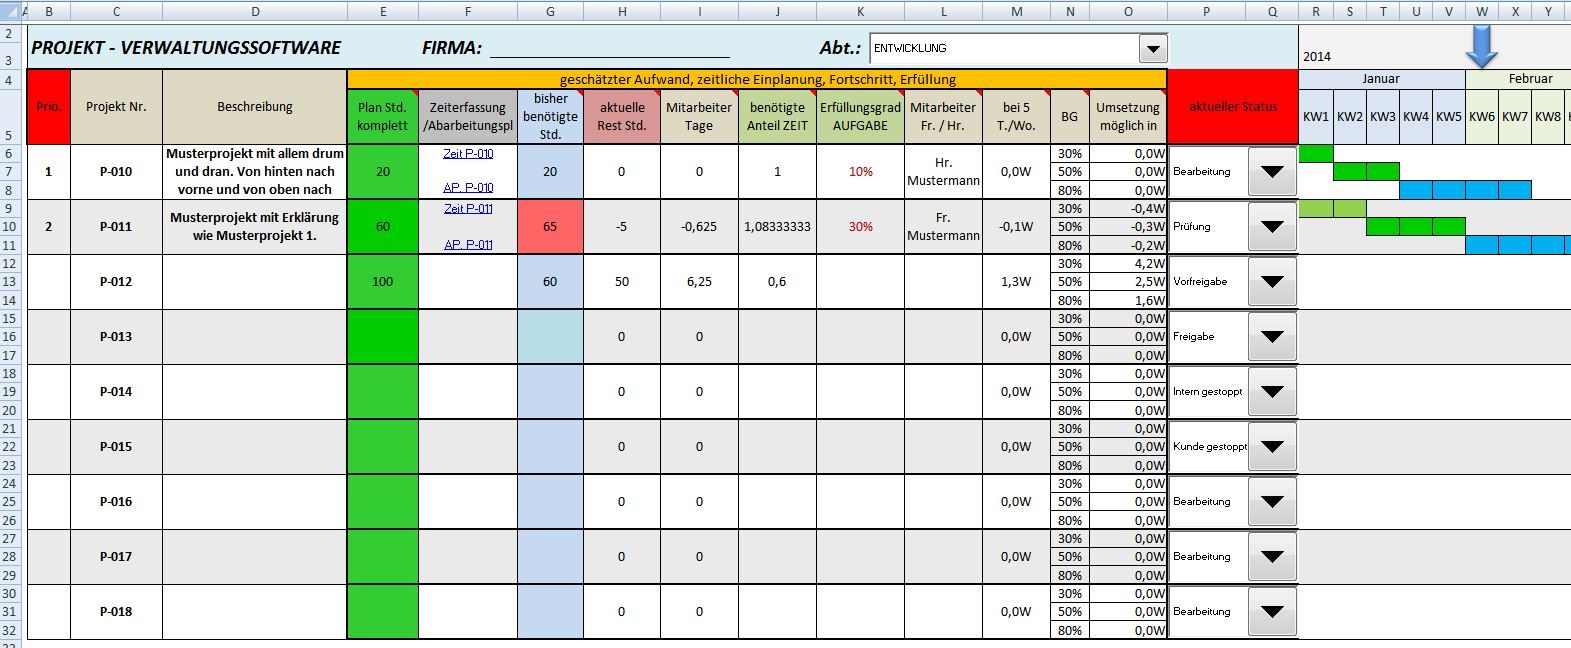
Task: Select the -0,625 Mitarbeiter Tage cell
Action: 699,227
